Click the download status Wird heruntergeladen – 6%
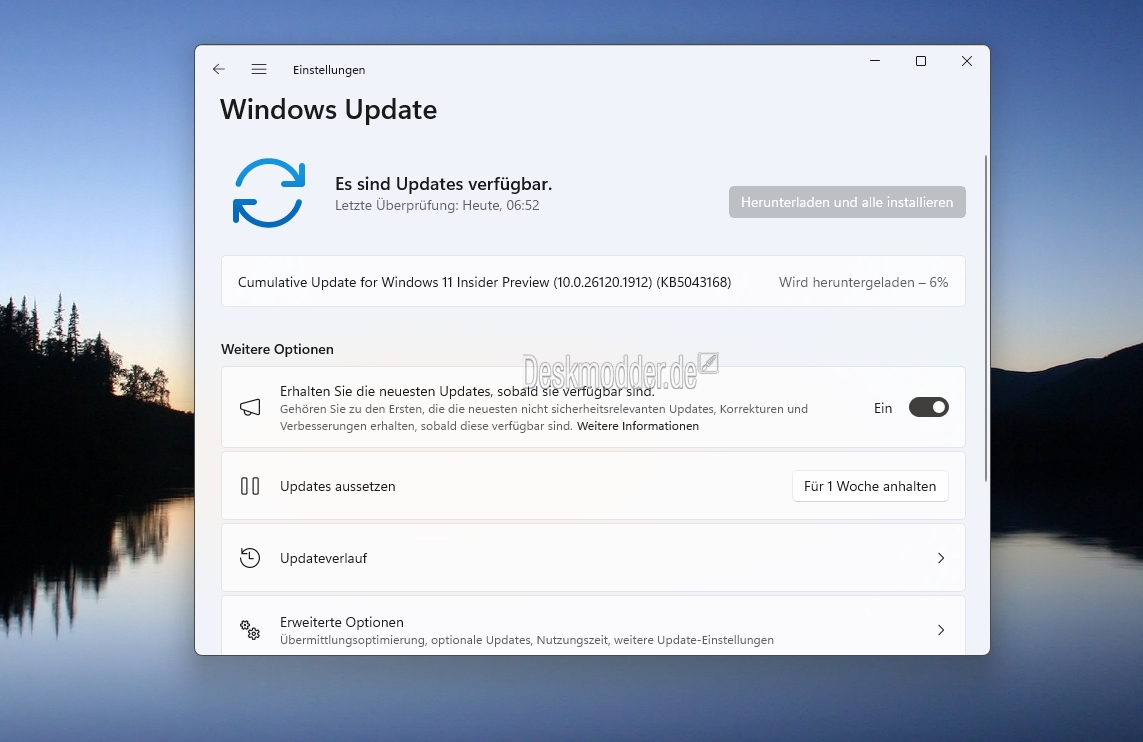 863,282
